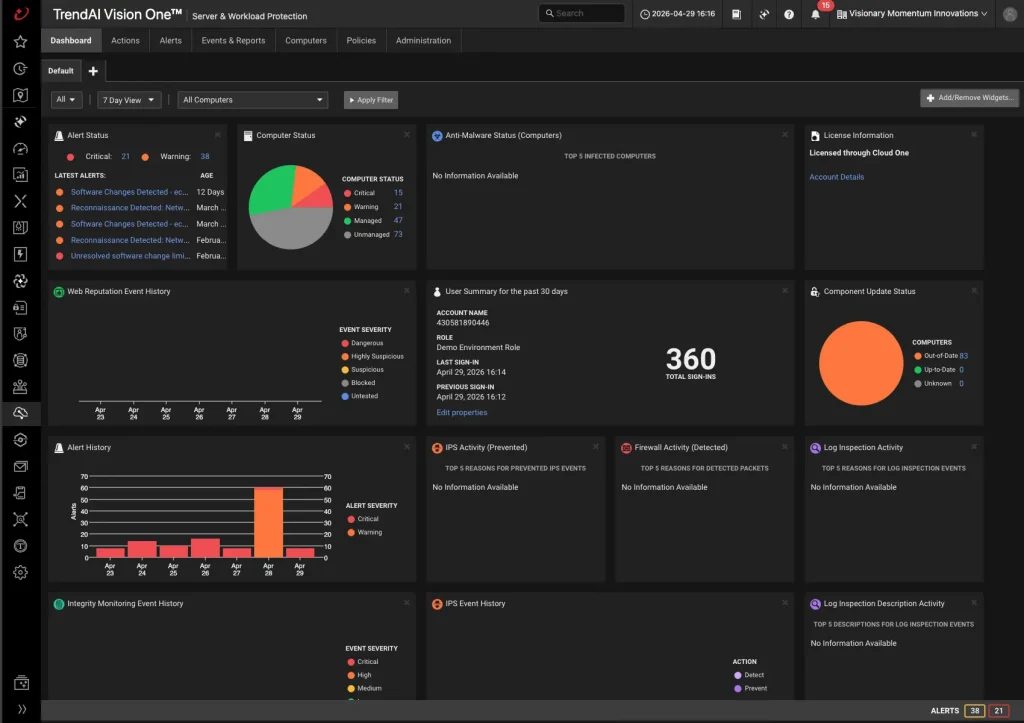The height and width of the screenshot is (723, 1024).
Task: Open the Events & Reports tab
Action: [x=233, y=40]
